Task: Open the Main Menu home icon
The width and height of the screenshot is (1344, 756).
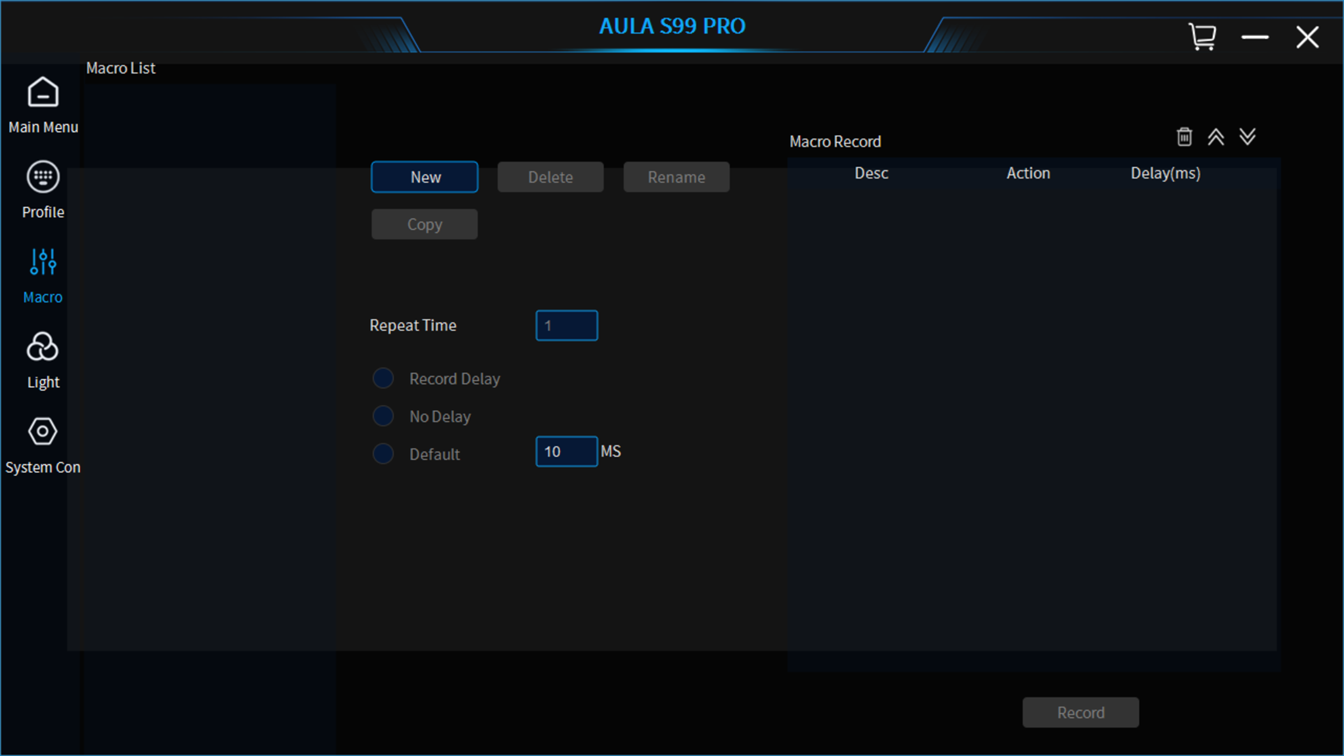Action: [43, 93]
